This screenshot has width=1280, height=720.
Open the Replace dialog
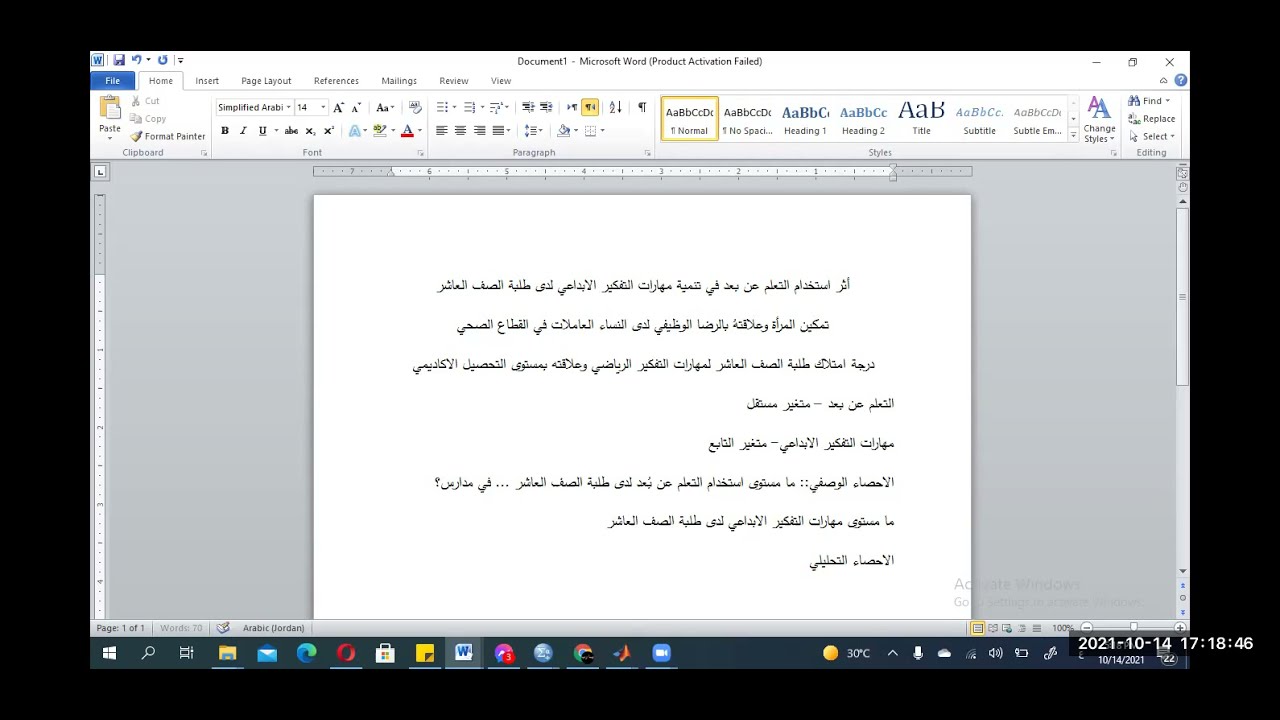coord(1152,119)
